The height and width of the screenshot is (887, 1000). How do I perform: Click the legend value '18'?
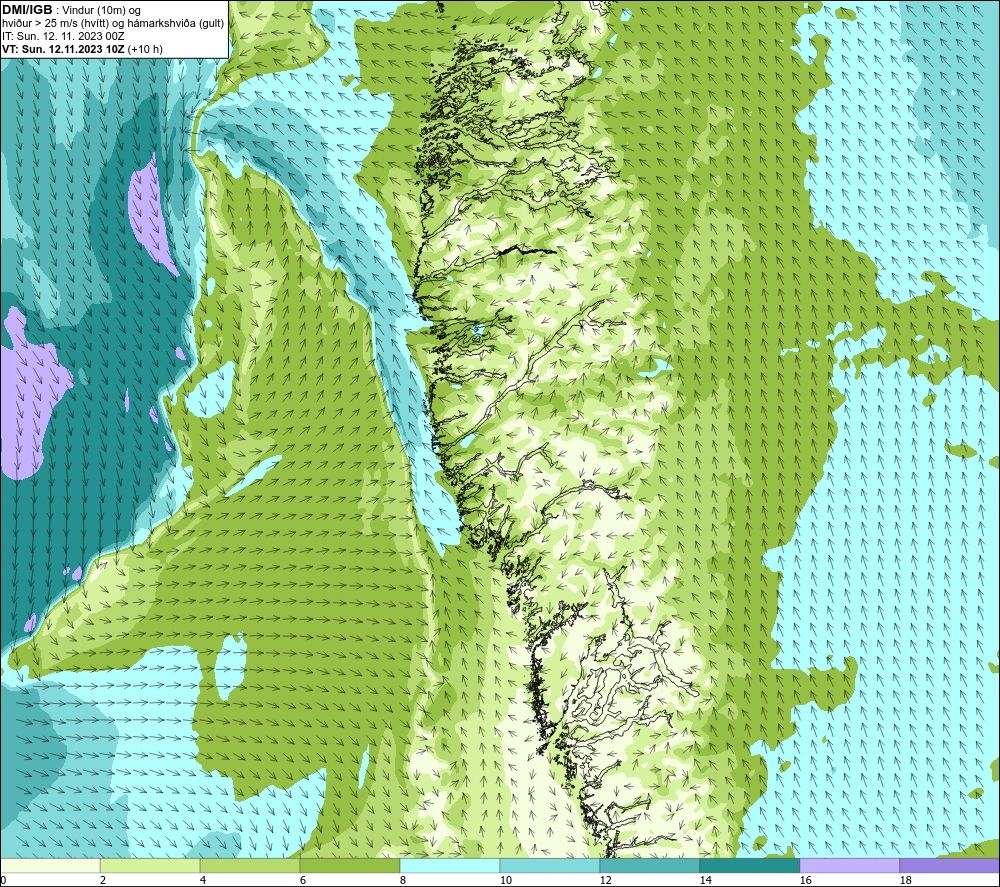(905, 881)
